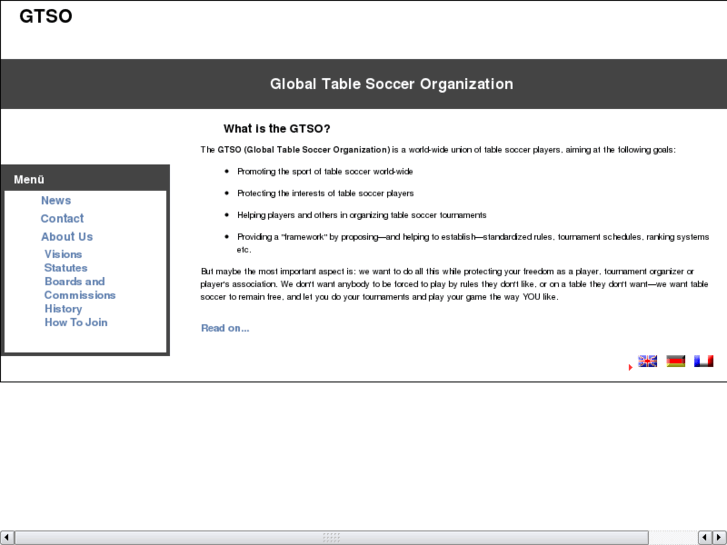This screenshot has height=545, width=727.
Task: Open Boards and Commissions page
Action: tap(80, 288)
